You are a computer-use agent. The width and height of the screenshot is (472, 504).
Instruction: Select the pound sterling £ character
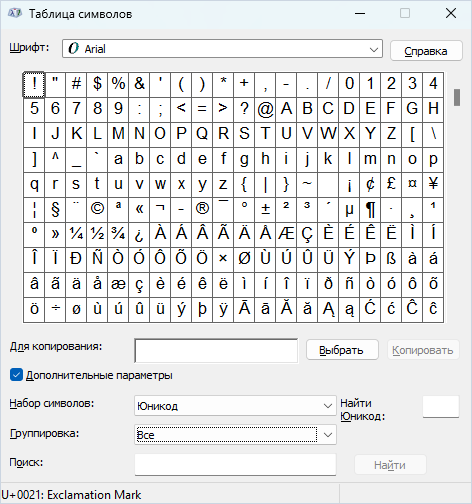391,185
